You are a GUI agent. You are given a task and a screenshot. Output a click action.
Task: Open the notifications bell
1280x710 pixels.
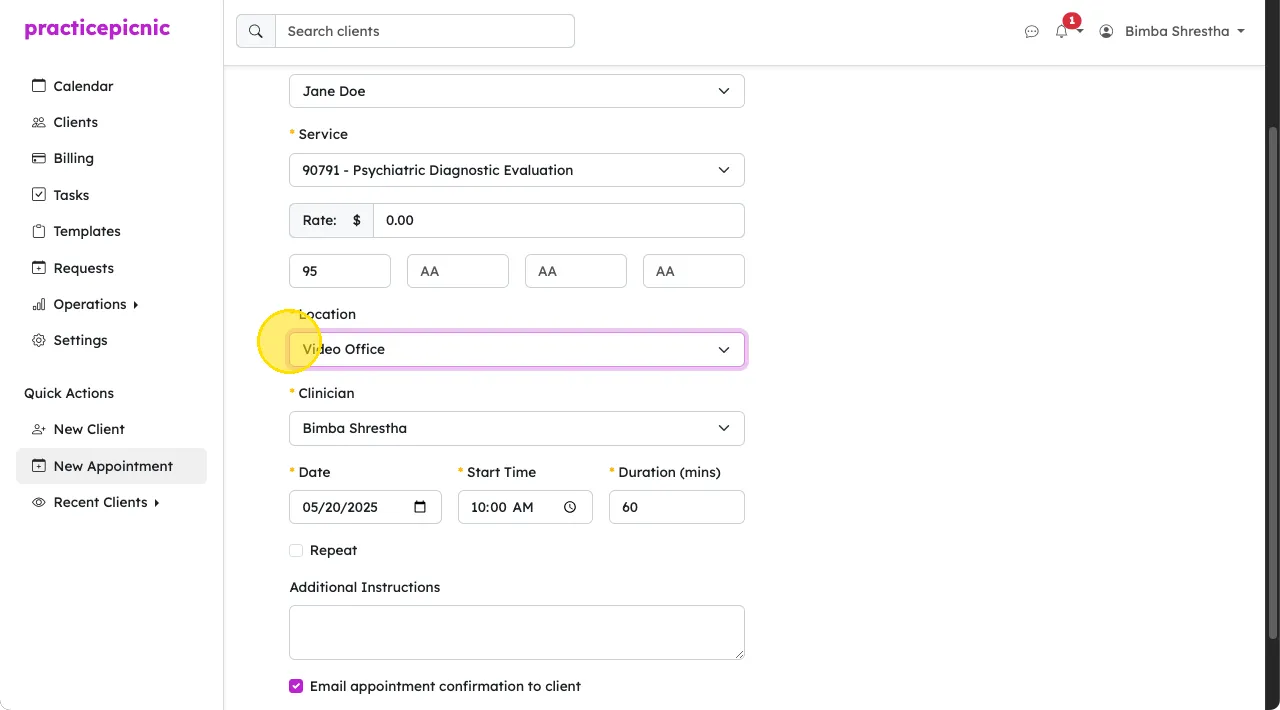pyautogui.click(x=1062, y=32)
